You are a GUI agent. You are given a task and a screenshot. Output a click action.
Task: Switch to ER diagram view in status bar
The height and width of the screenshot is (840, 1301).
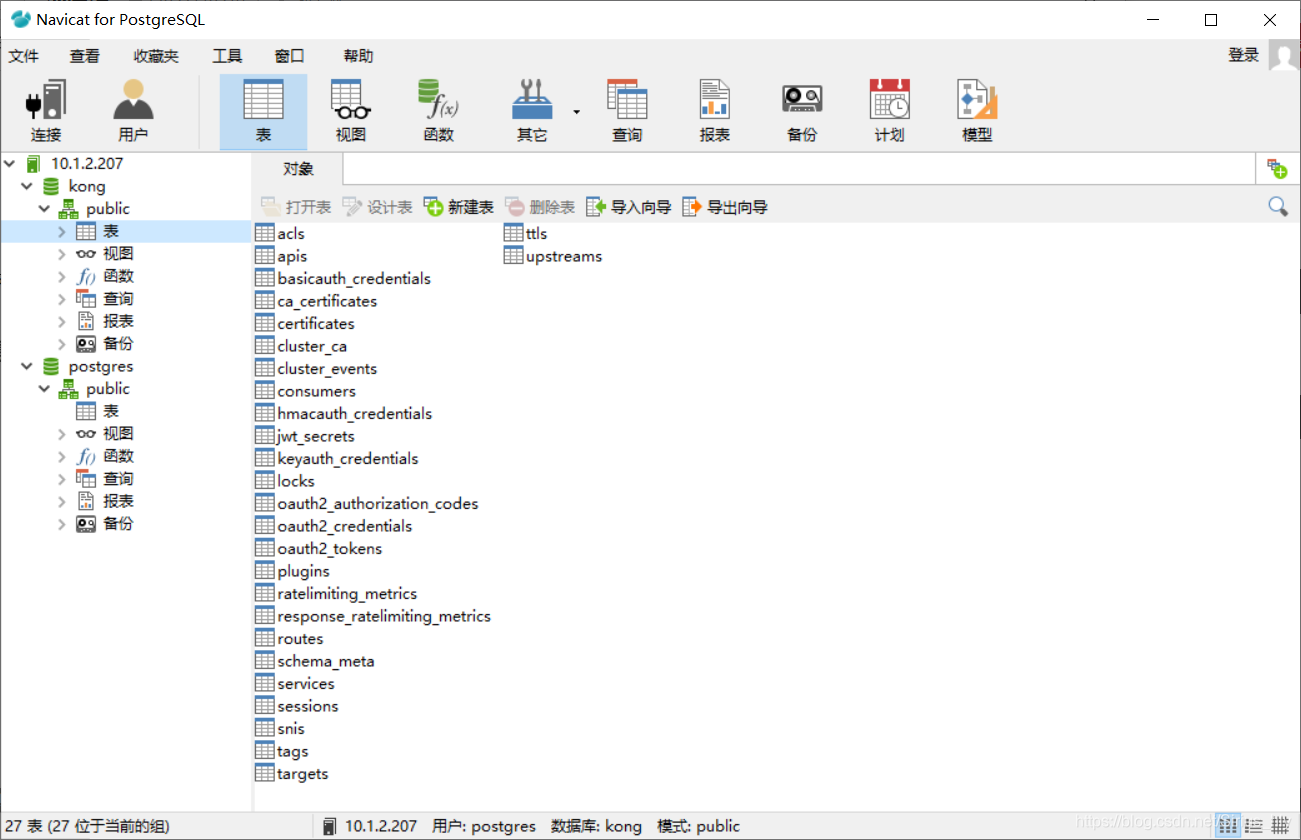pos(1280,825)
